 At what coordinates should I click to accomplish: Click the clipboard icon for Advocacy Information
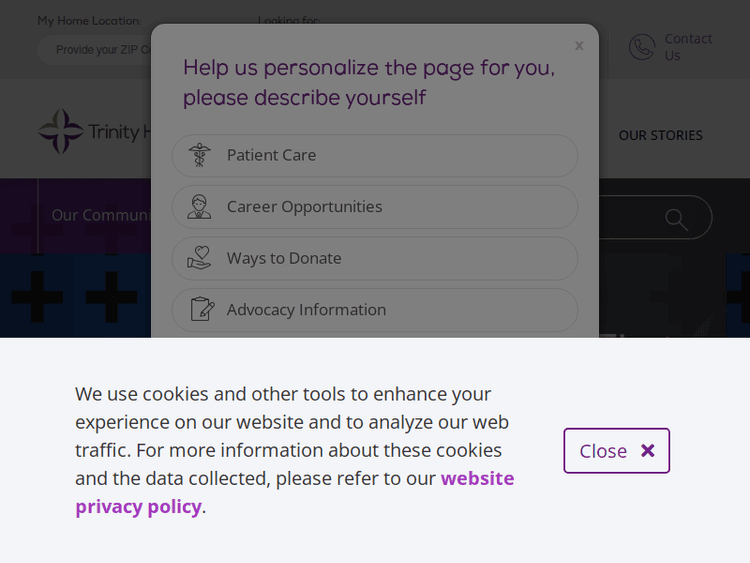click(x=201, y=310)
